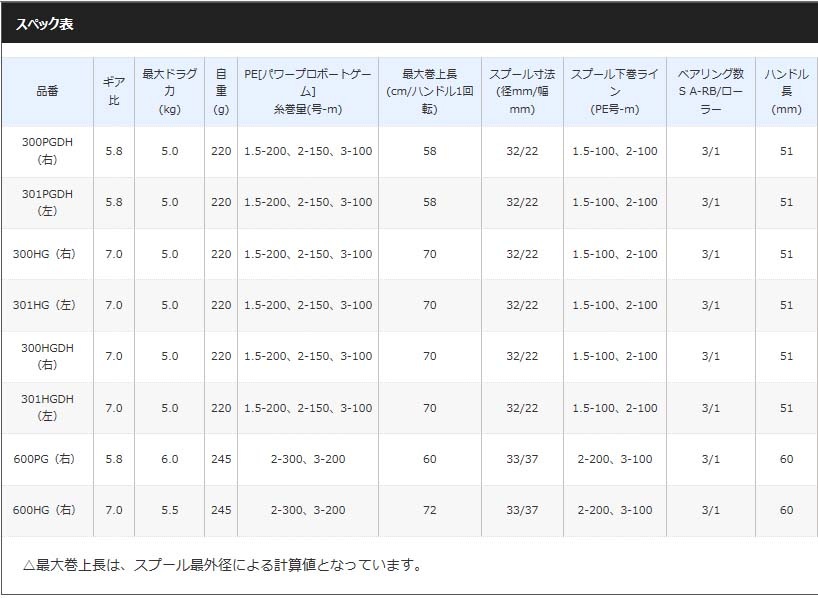Select the 自重 (g) column header
This screenshot has height=598, width=818.
coord(221,91)
